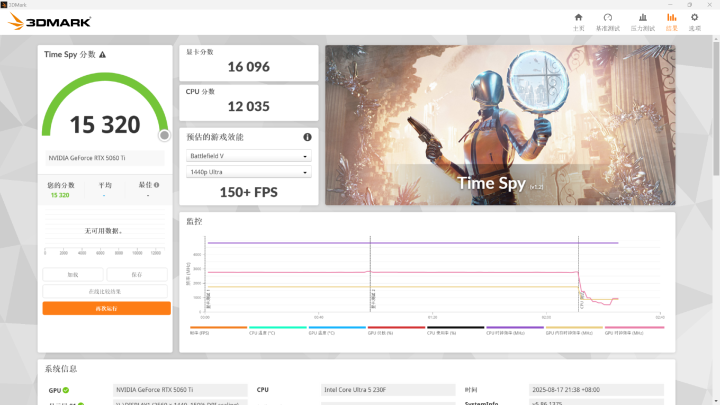The image size is (720, 405).
Task: Click green GPU status check icon
Action: click(x=66, y=390)
